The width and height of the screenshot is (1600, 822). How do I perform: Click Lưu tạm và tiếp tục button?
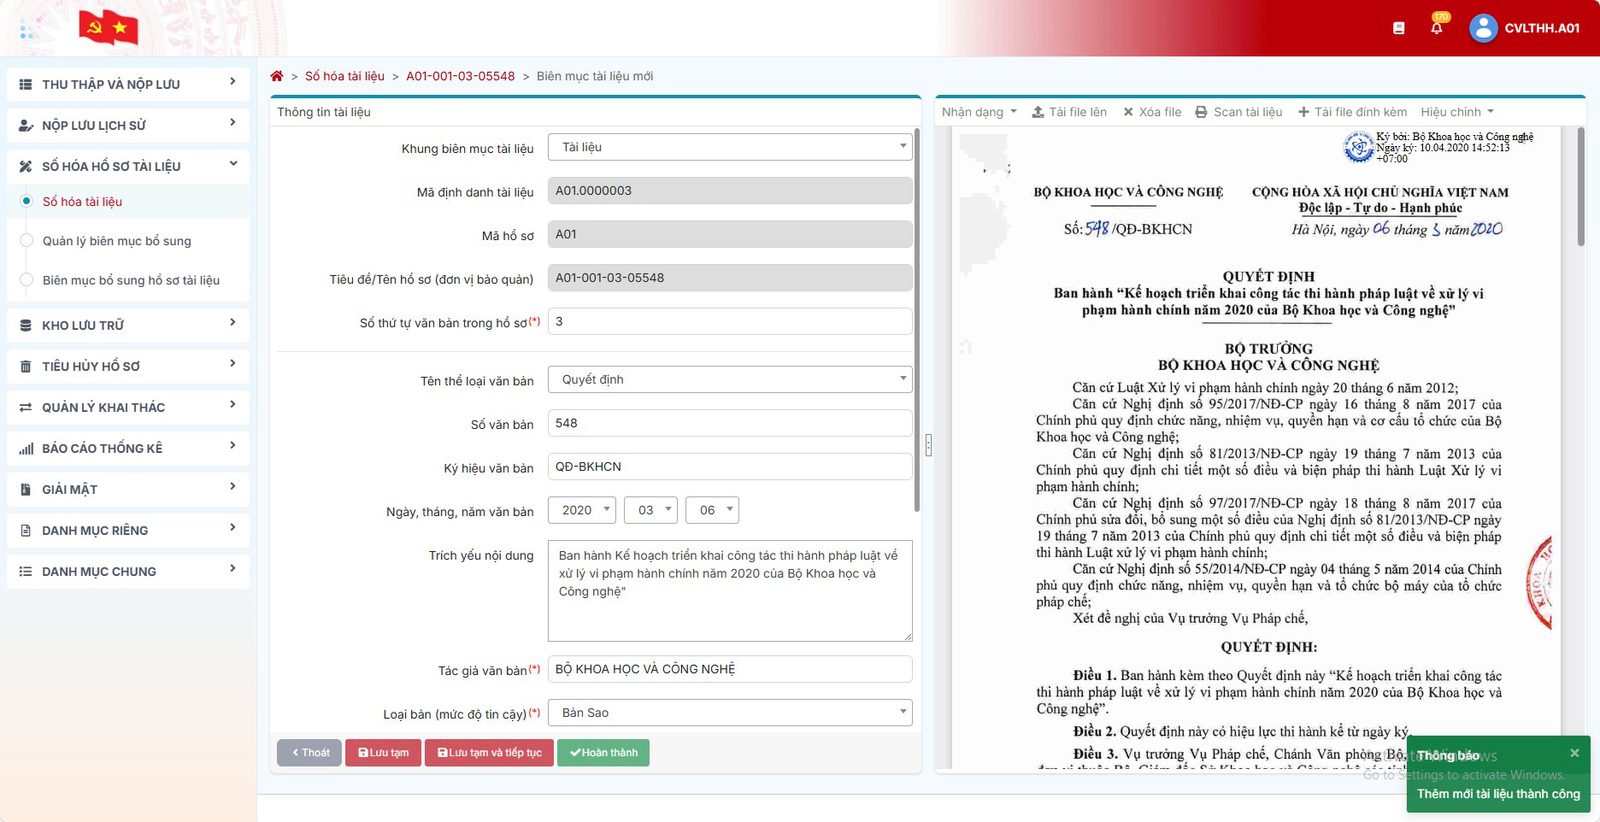pyautogui.click(x=489, y=753)
